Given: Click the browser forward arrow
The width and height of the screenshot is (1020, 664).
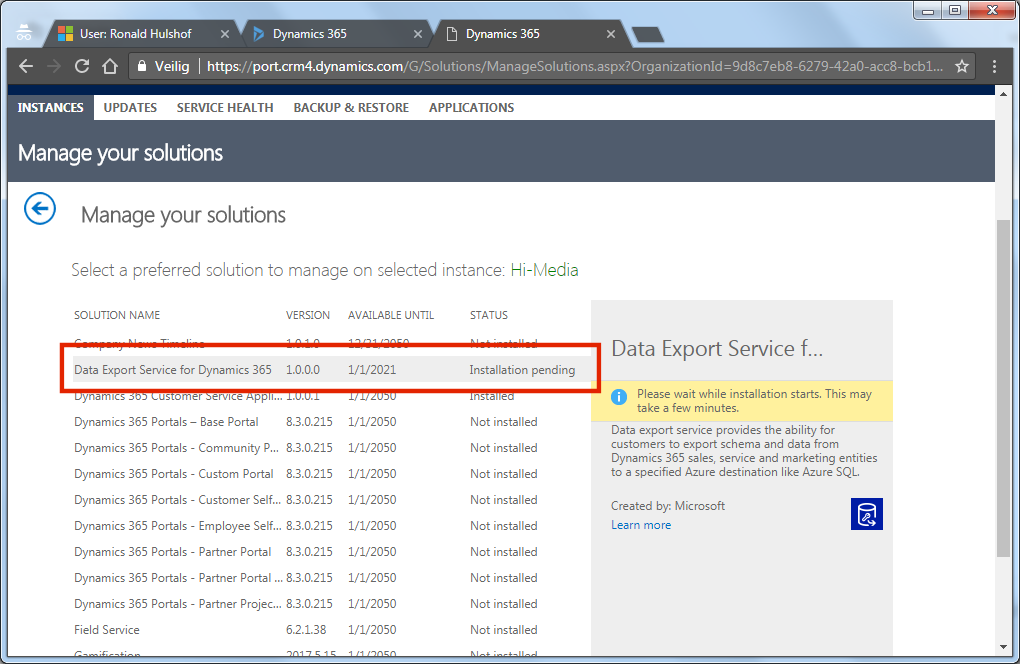Looking at the screenshot, I should click(x=55, y=66).
